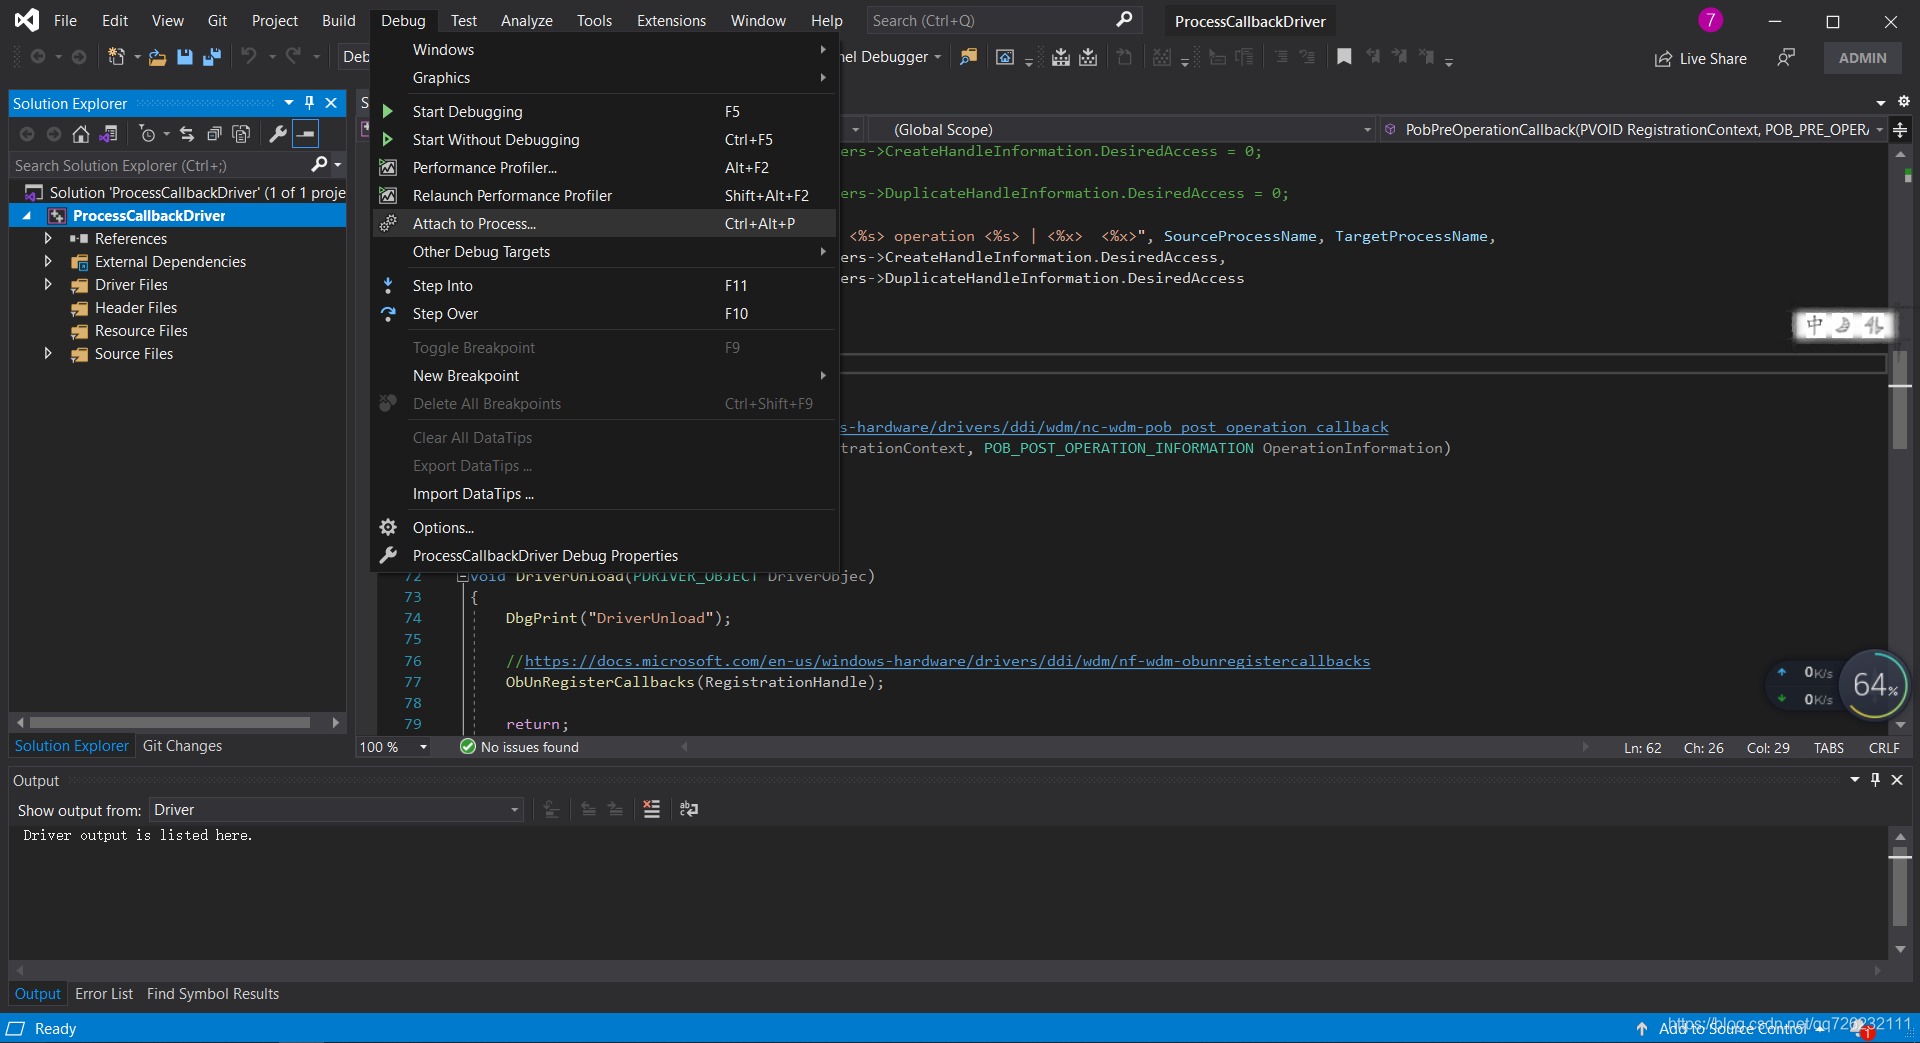This screenshot has height=1043, width=1920.
Task: Click Save All icon in toolbar
Action: coord(212,57)
